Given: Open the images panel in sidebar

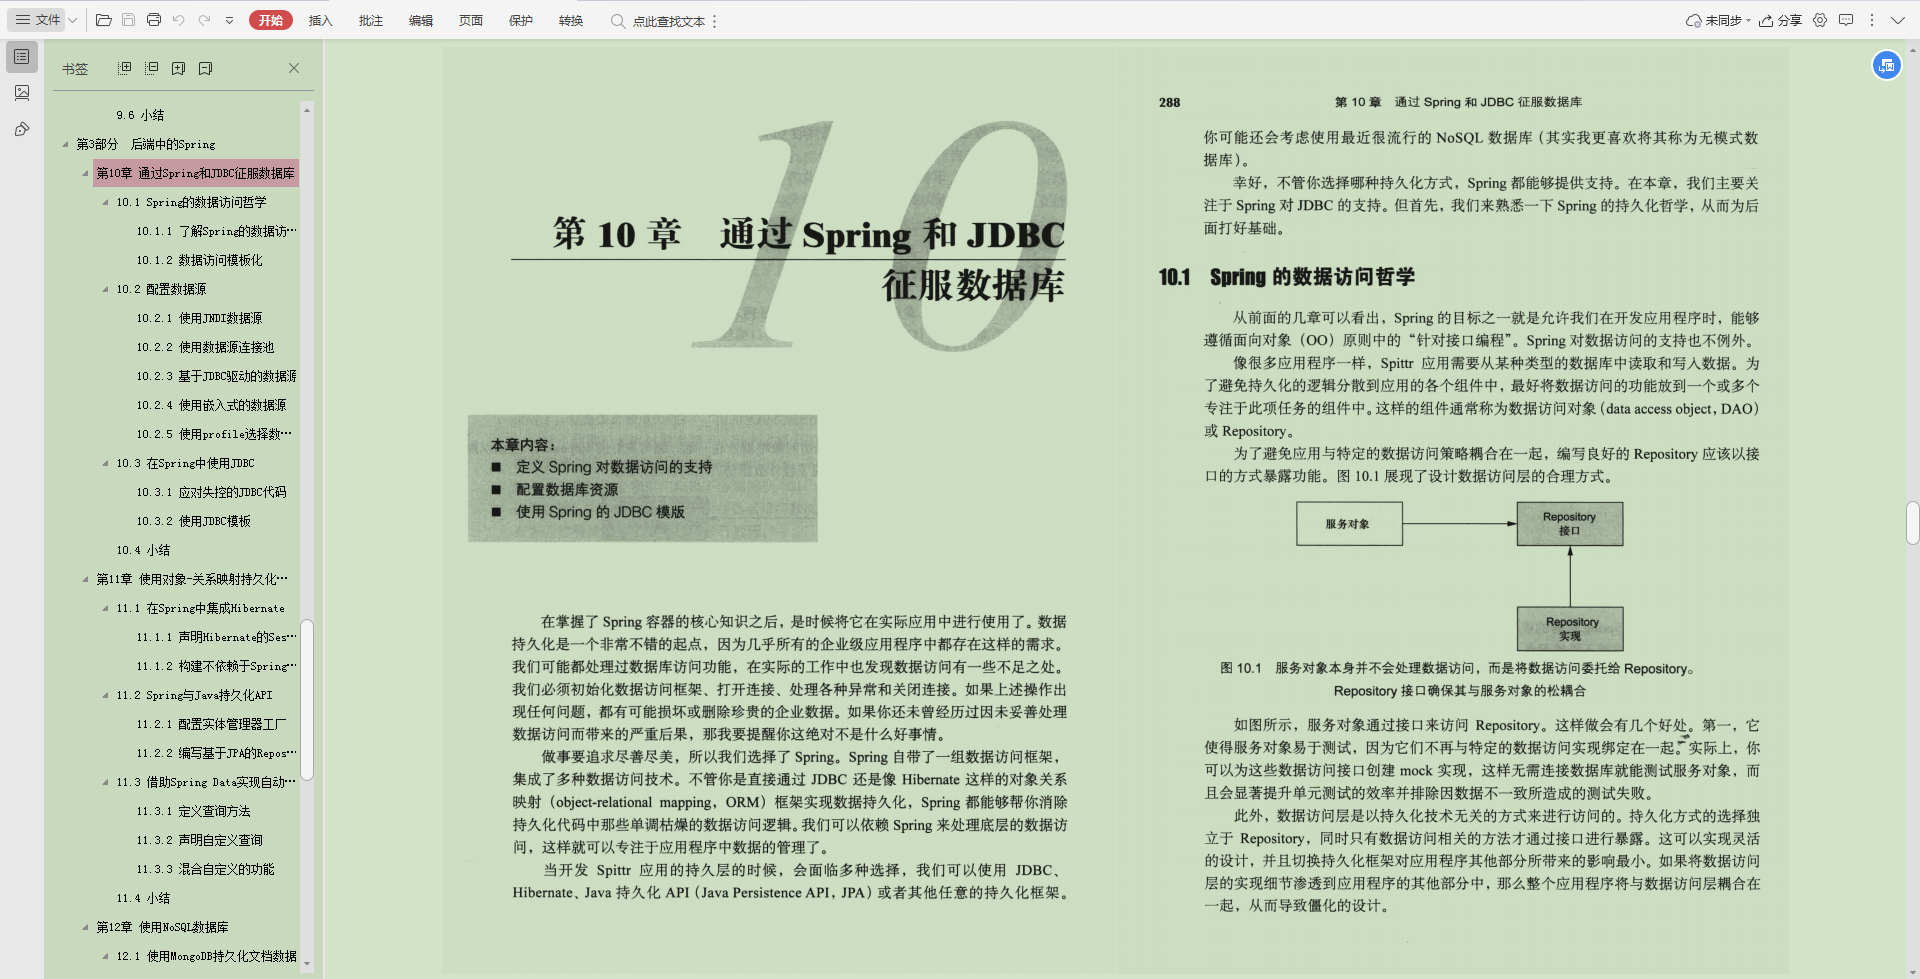Looking at the screenshot, I should [x=22, y=93].
